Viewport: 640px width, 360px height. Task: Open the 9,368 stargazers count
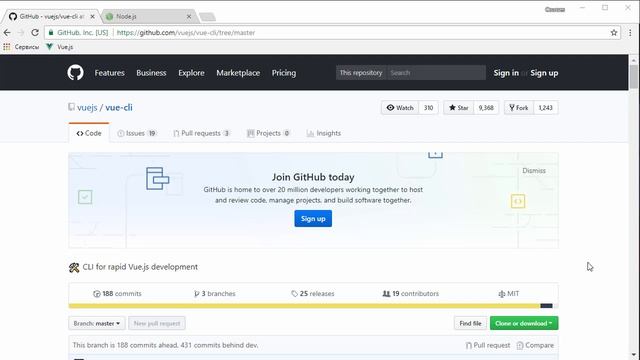(x=486, y=108)
